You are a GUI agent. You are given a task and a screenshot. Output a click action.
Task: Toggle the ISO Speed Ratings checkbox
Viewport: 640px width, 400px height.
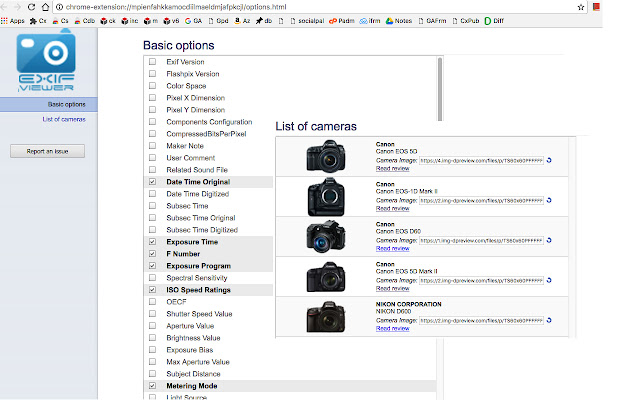152,290
